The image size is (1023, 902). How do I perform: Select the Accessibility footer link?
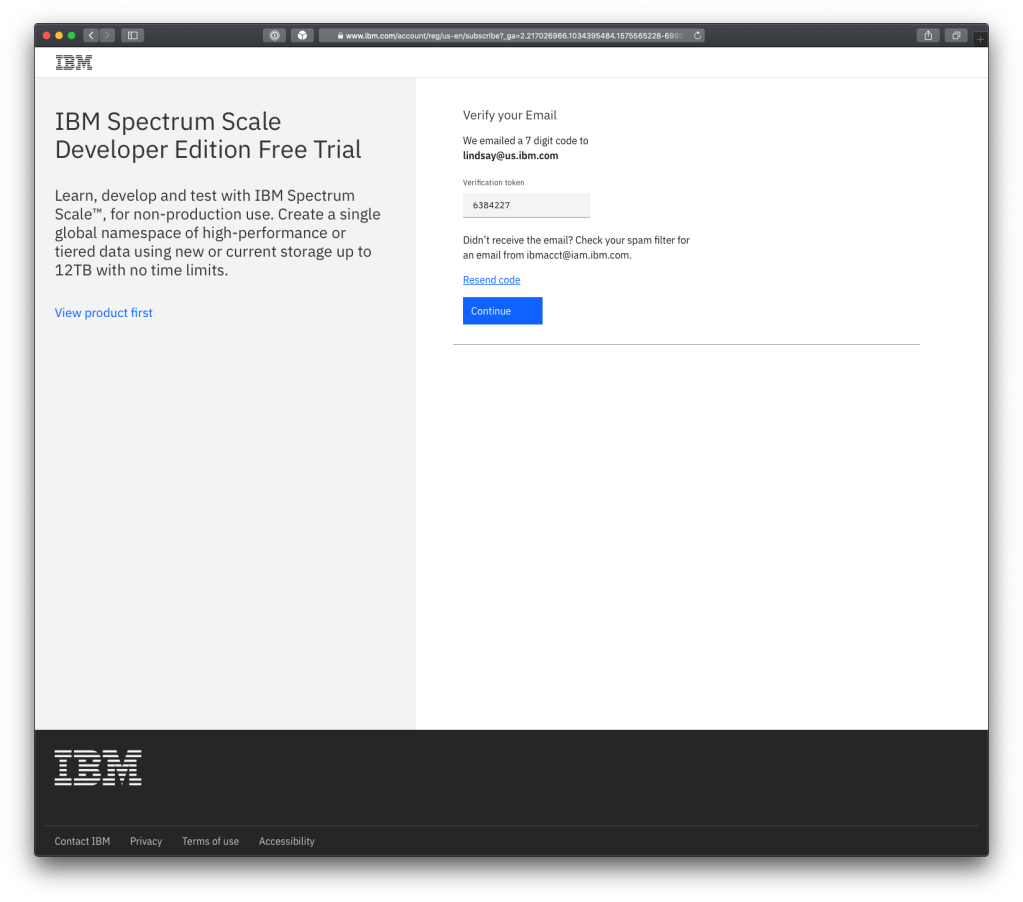286,841
